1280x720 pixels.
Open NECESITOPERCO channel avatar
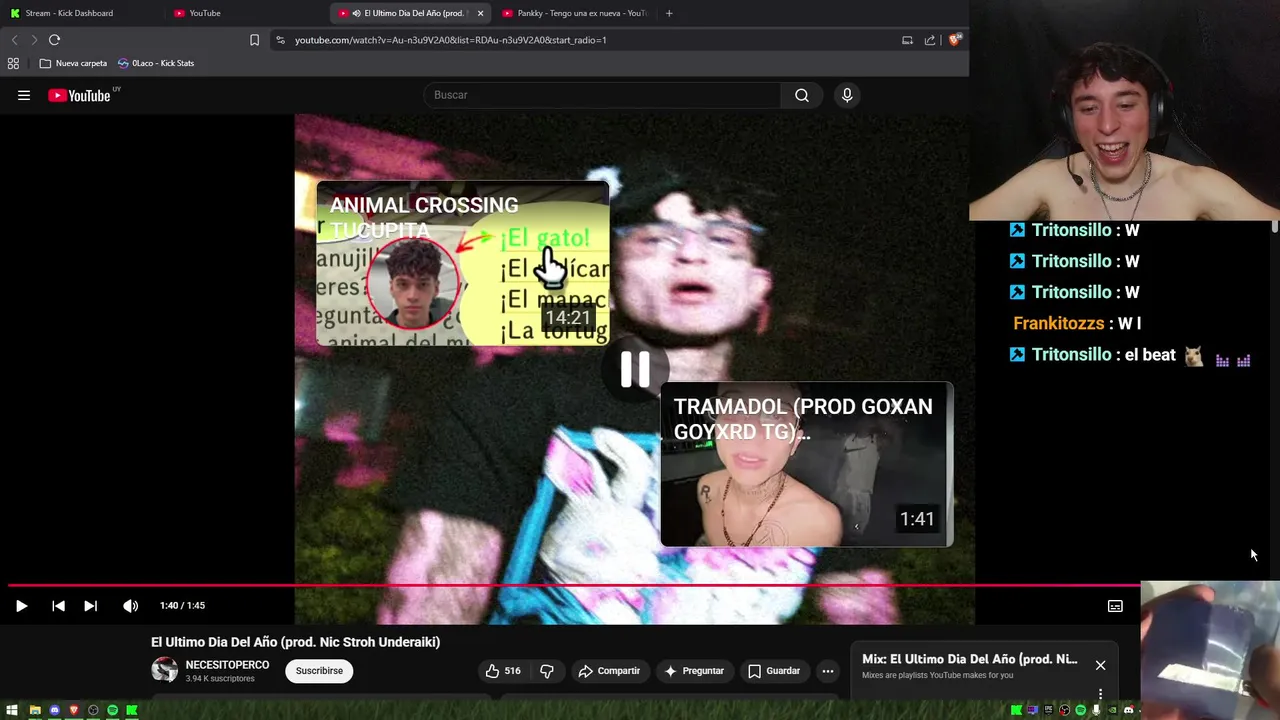point(164,670)
